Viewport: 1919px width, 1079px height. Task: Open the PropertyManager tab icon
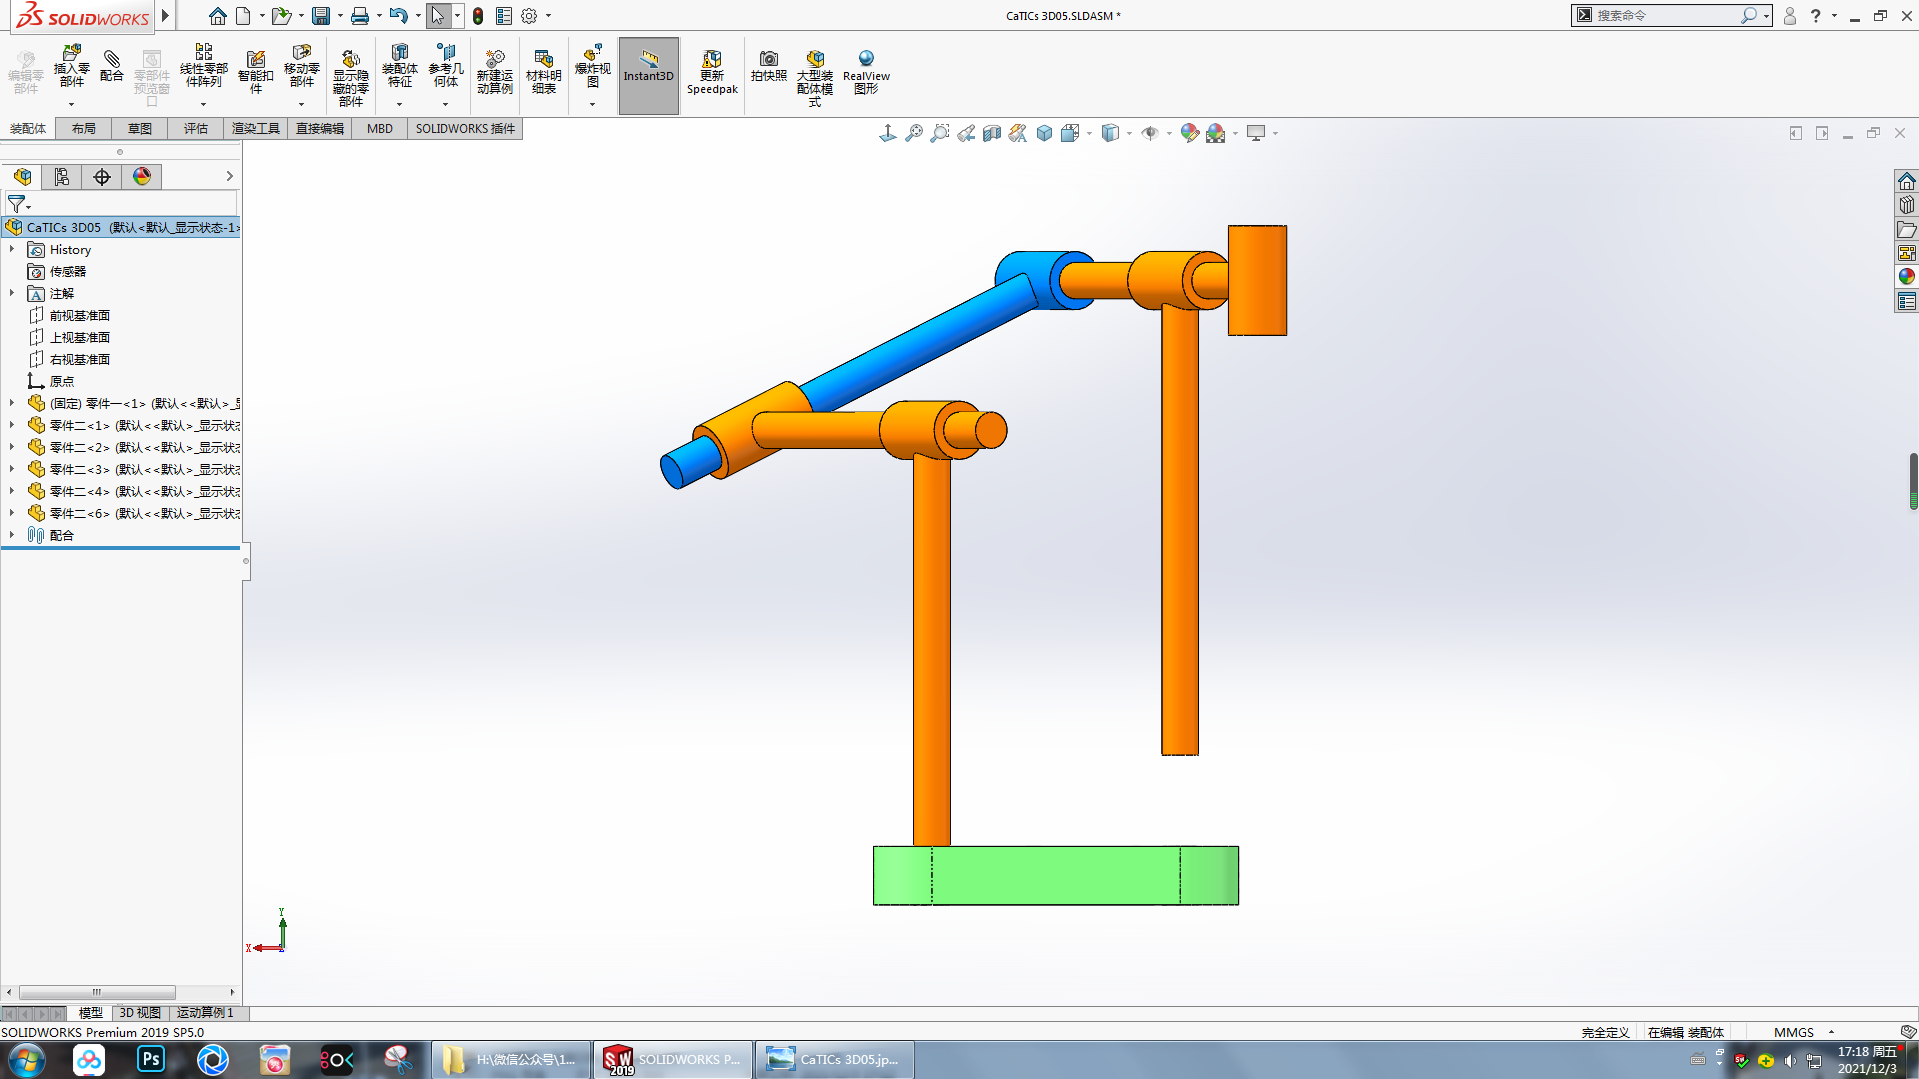click(x=62, y=177)
